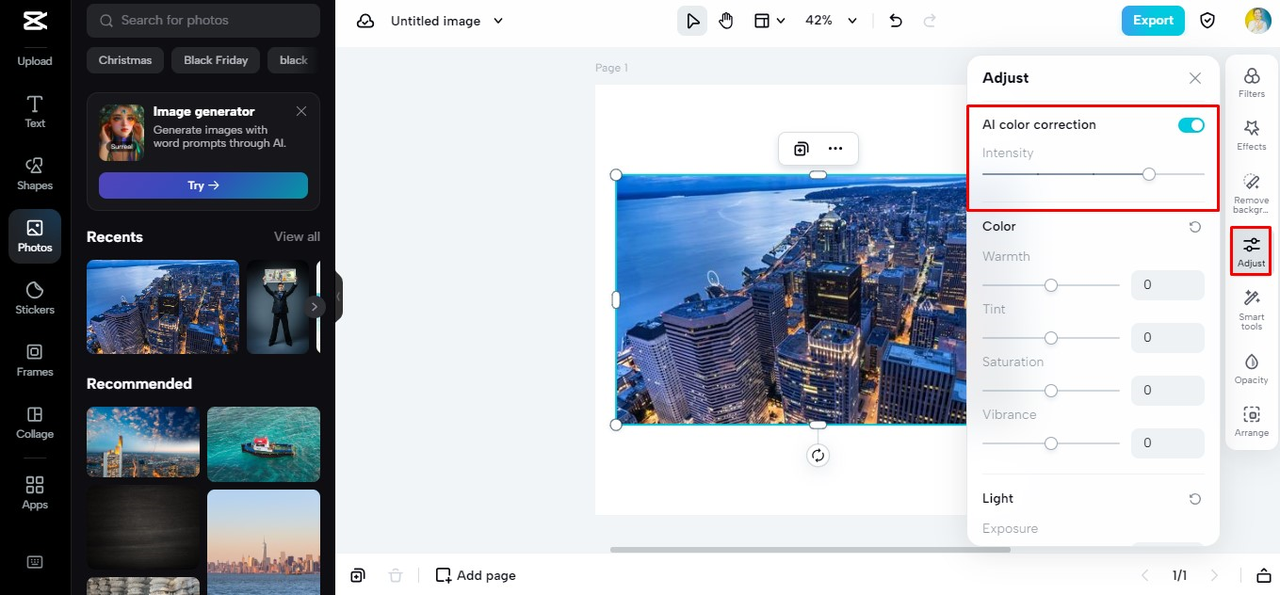Toggle AI color correction switch
This screenshot has height=595, width=1280.
[x=1191, y=125]
